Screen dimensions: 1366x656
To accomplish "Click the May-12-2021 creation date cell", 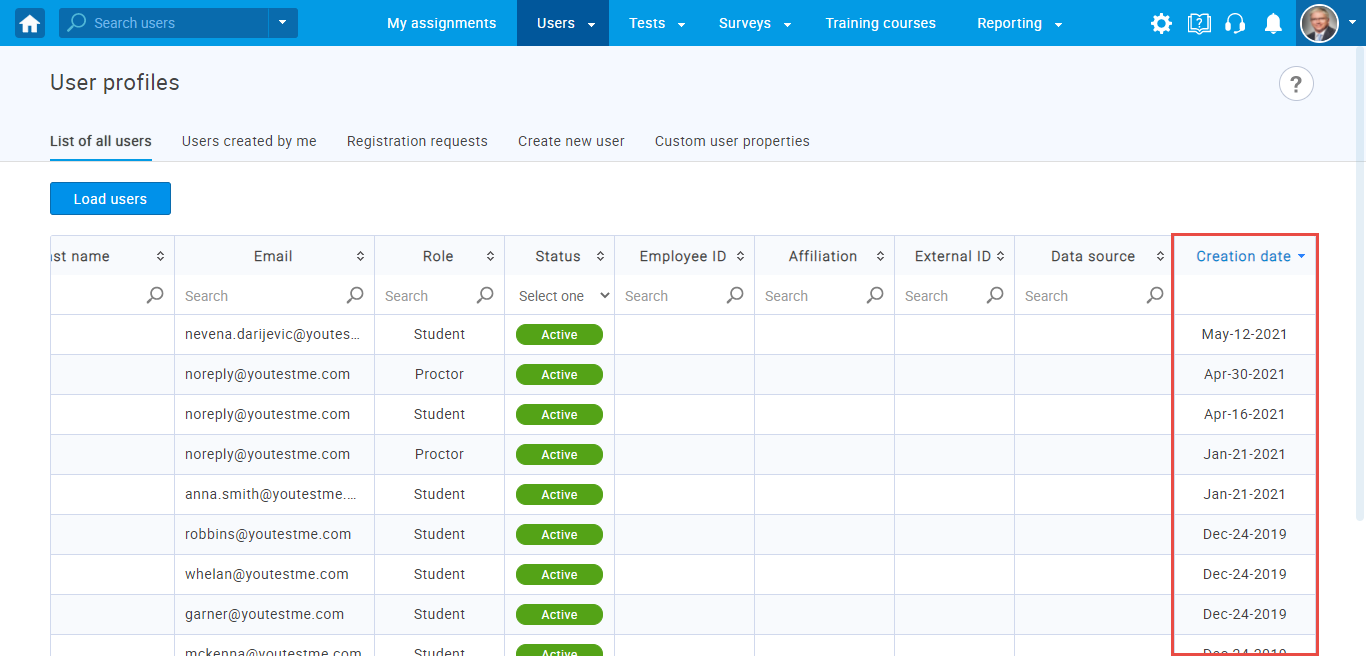I will tap(1244, 334).
